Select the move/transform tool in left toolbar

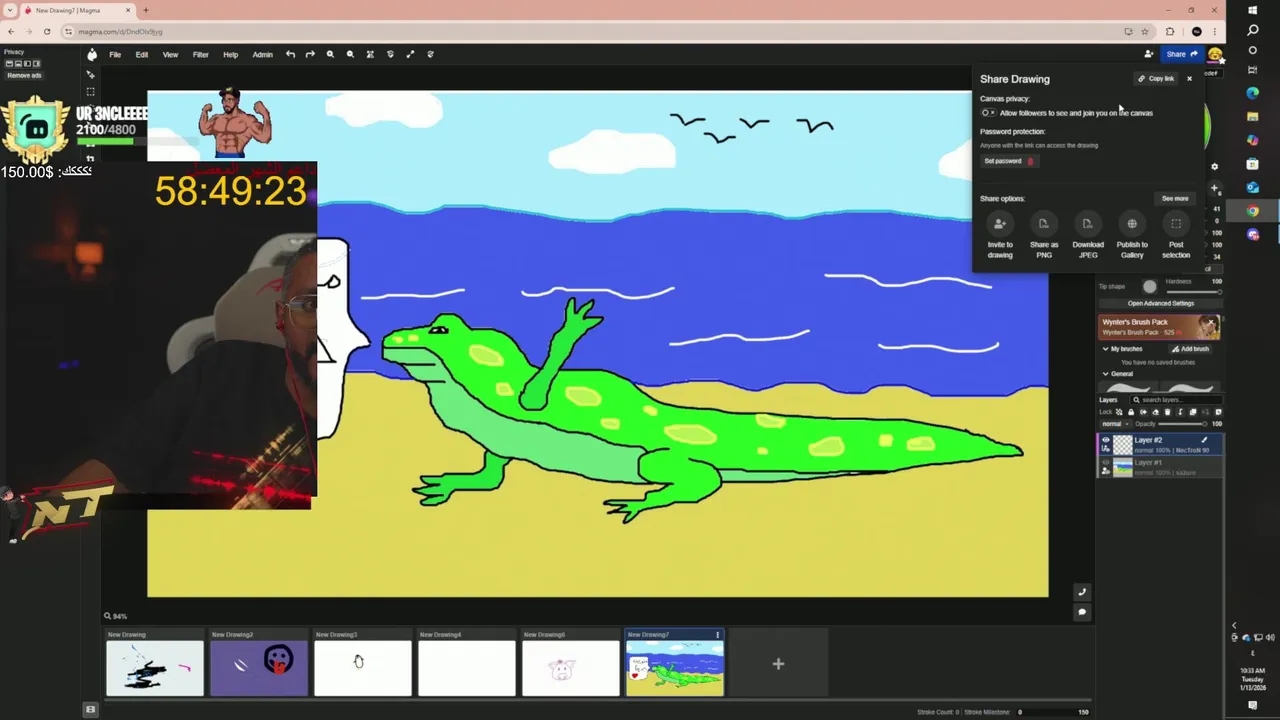[x=90, y=75]
